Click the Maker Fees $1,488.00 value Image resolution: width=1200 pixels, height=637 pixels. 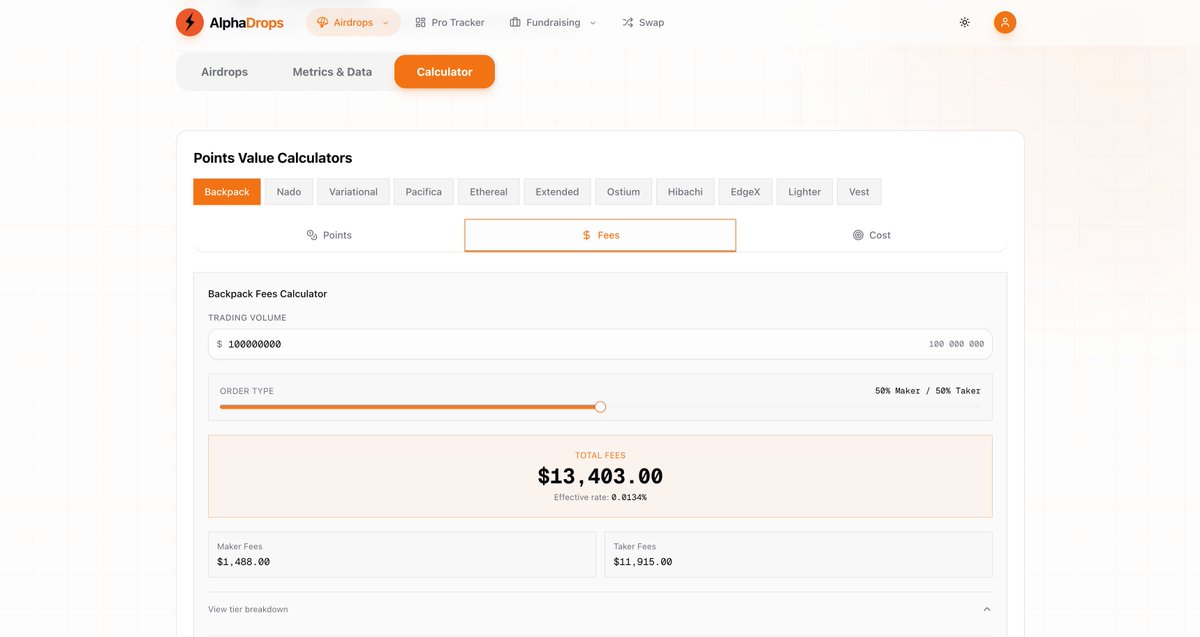point(243,562)
